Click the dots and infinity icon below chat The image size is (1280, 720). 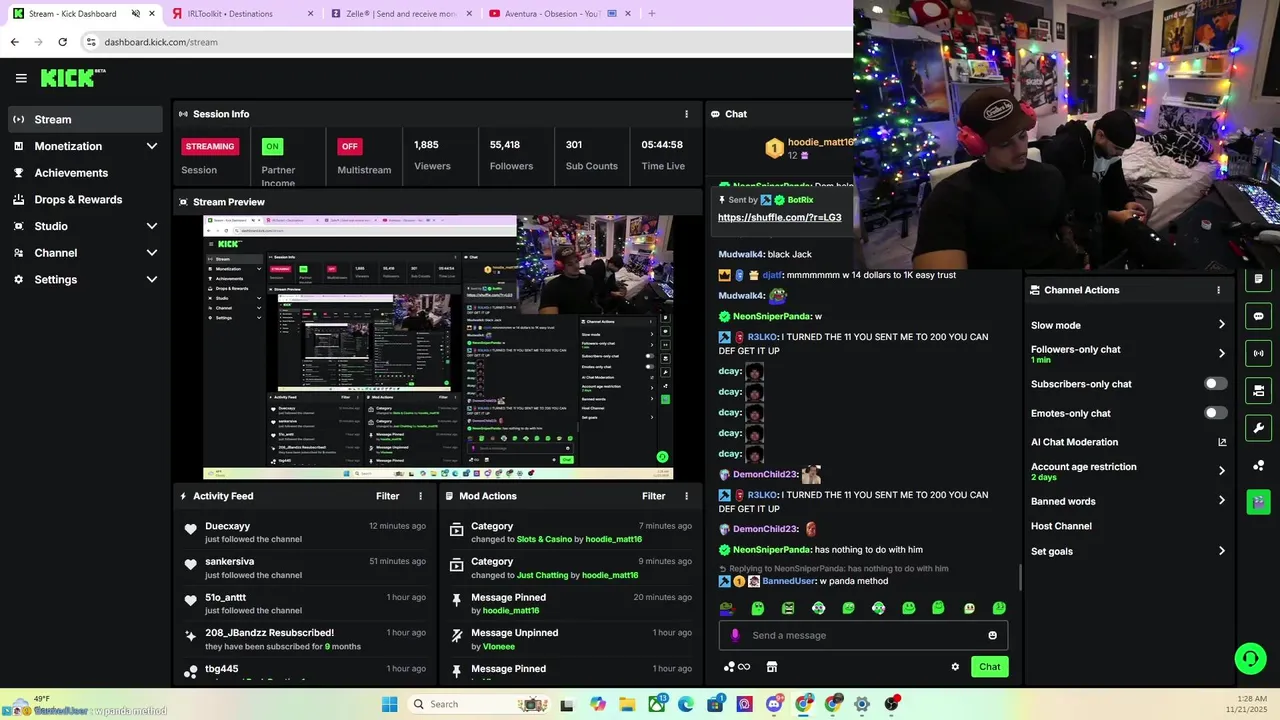pos(736,667)
